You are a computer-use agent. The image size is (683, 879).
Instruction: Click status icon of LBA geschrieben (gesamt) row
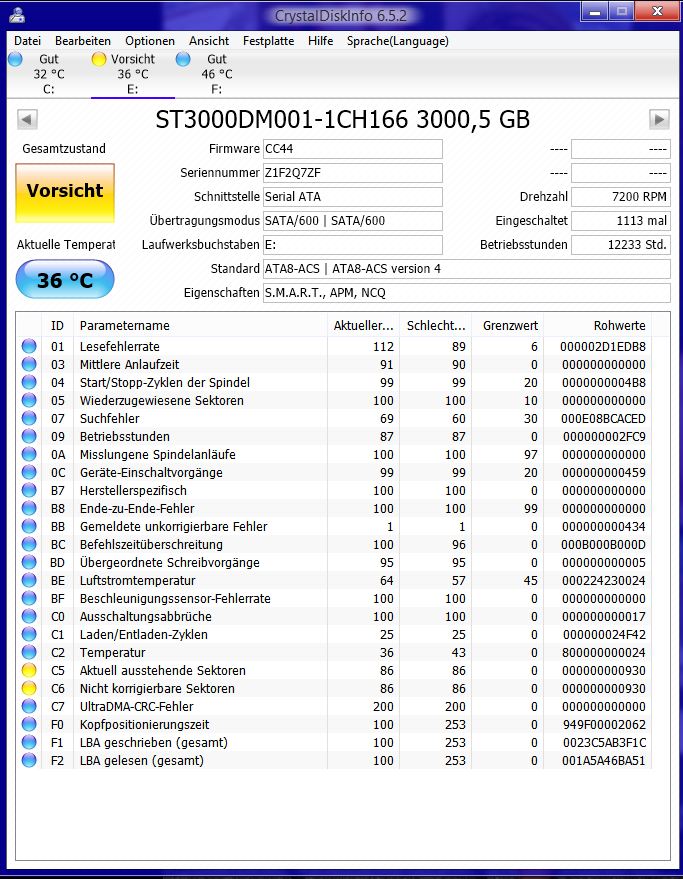(29, 742)
